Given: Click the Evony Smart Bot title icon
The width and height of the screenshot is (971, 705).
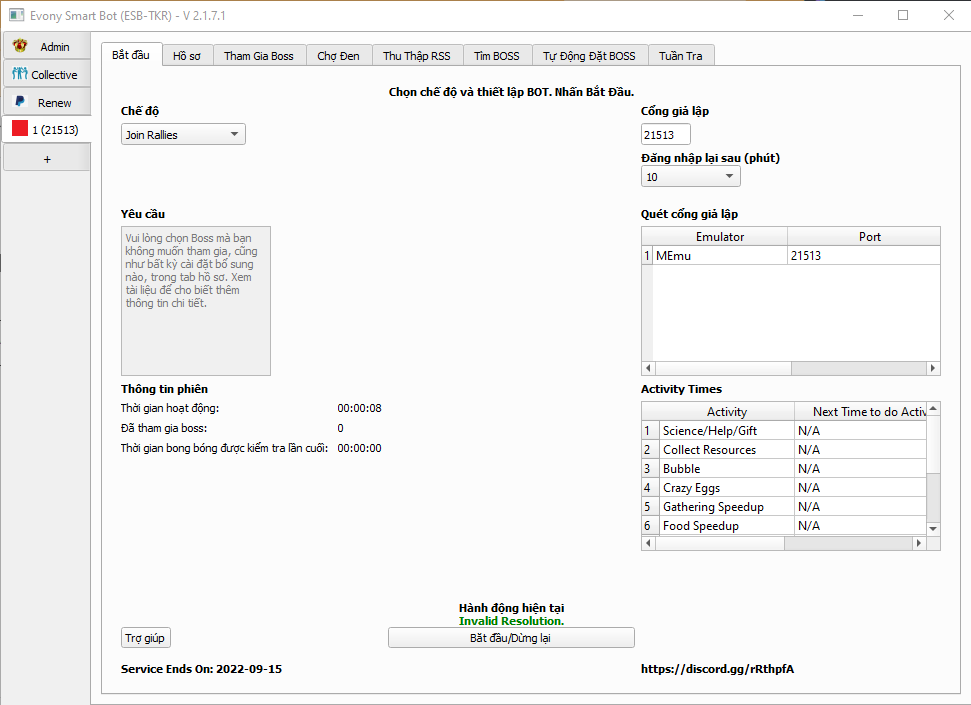Looking at the screenshot, I should tap(15, 15).
